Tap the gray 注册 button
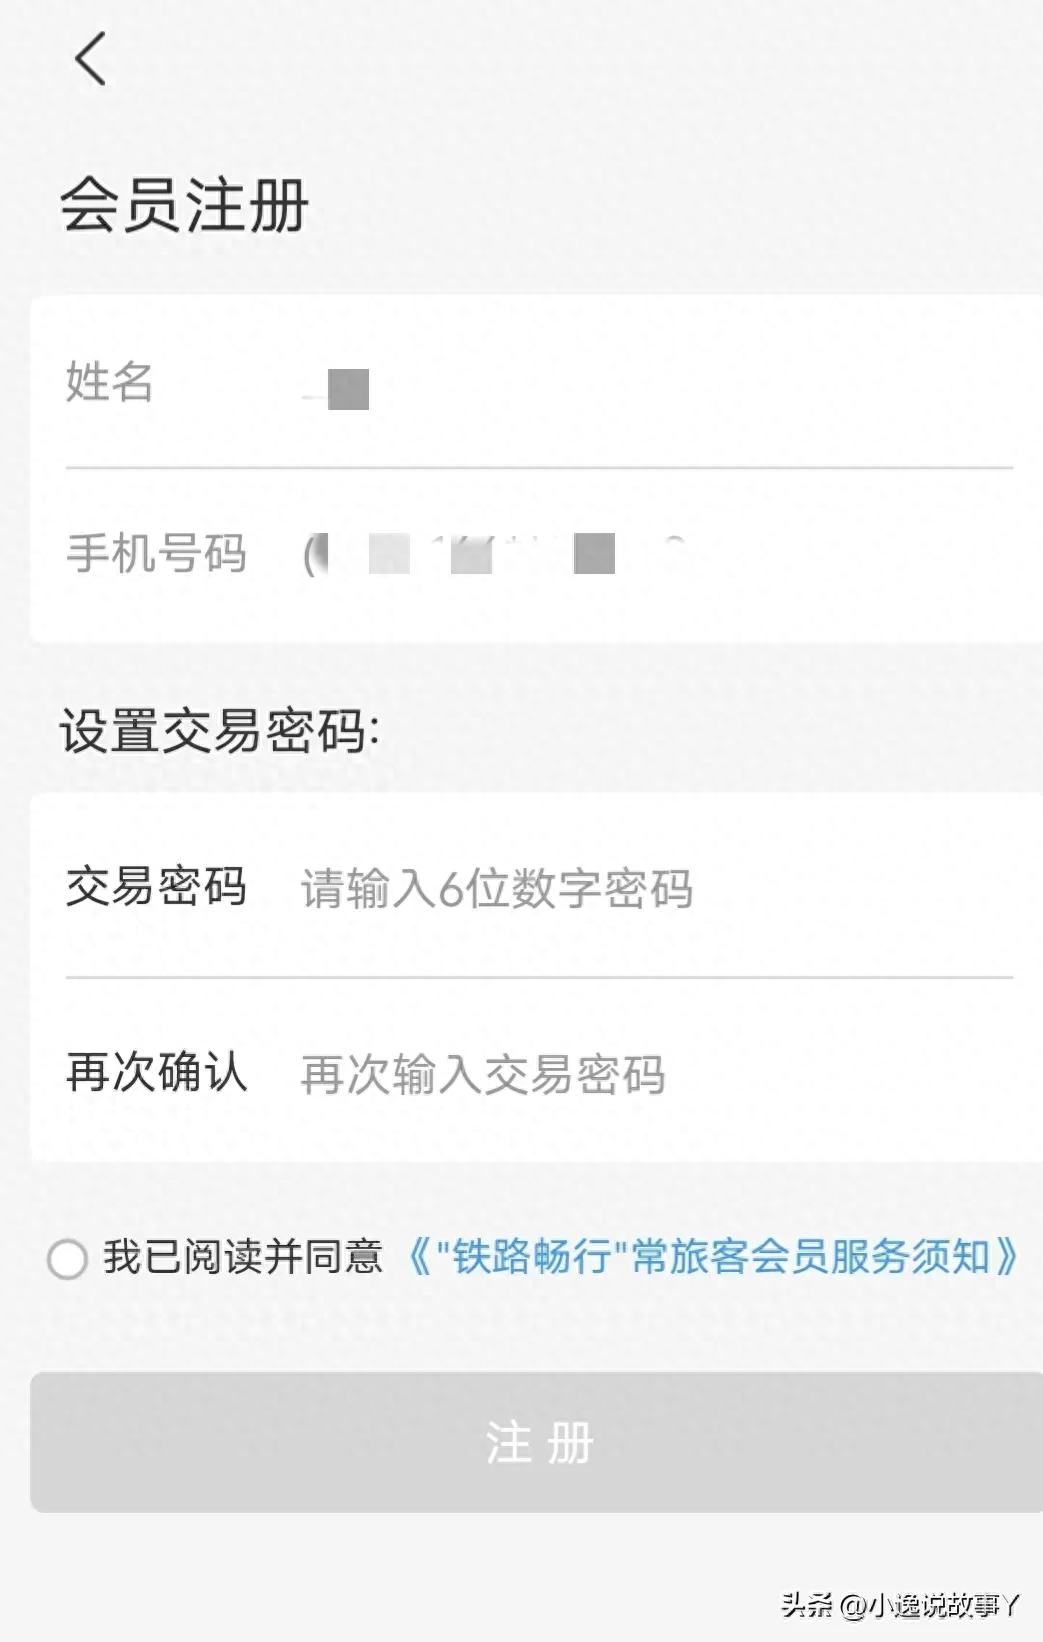Viewport: 1043px width, 1642px height. (536, 1442)
